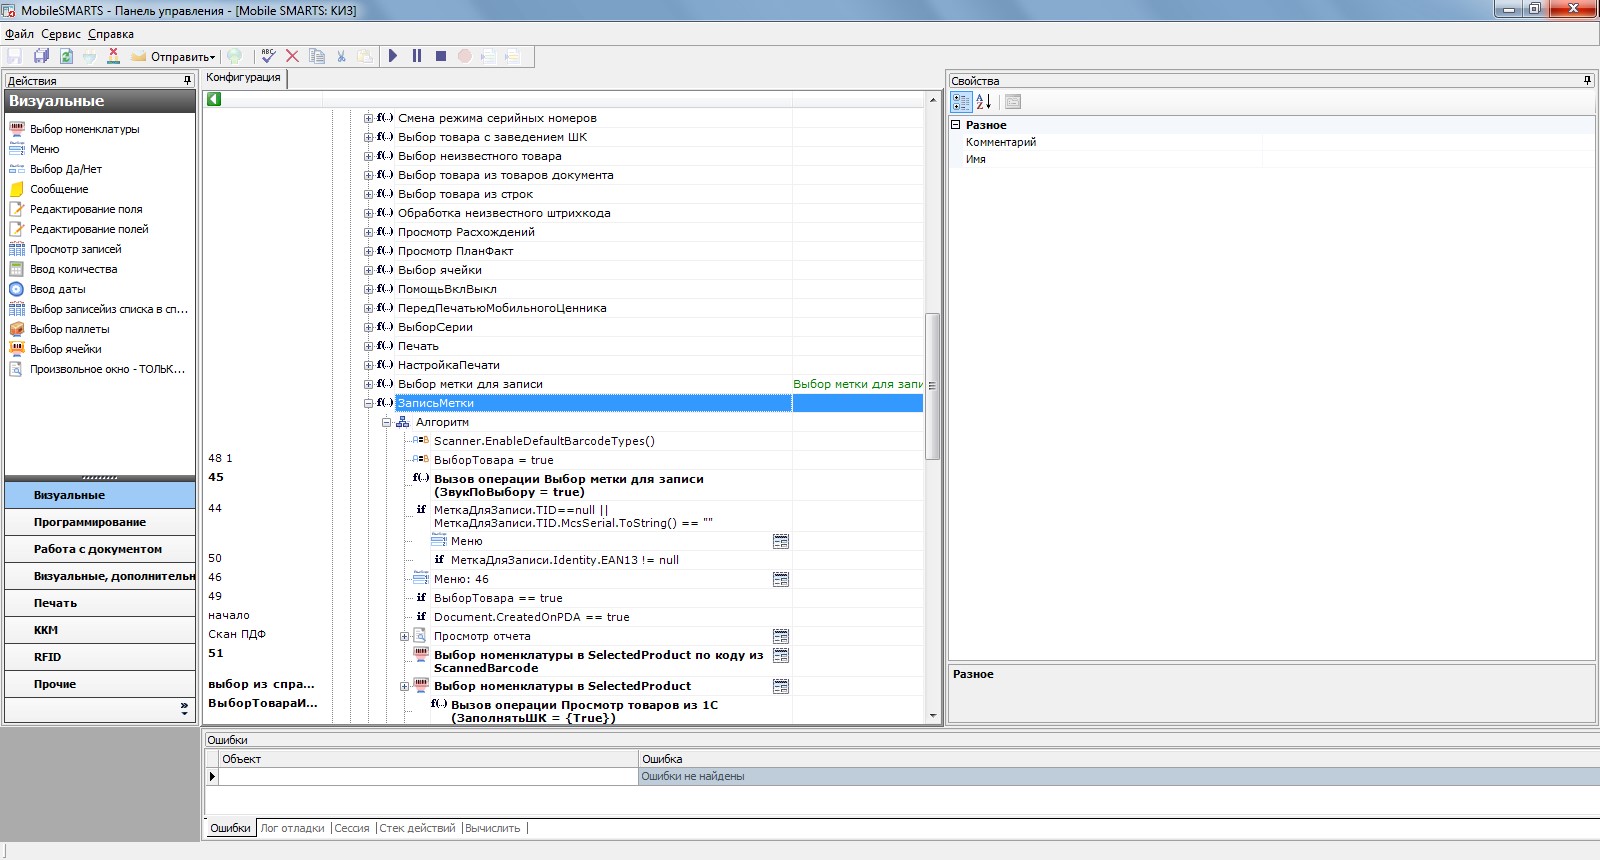This screenshot has height=860, width=1600.
Task: Collapse the 'Разное' properties category
Action: (x=955, y=125)
